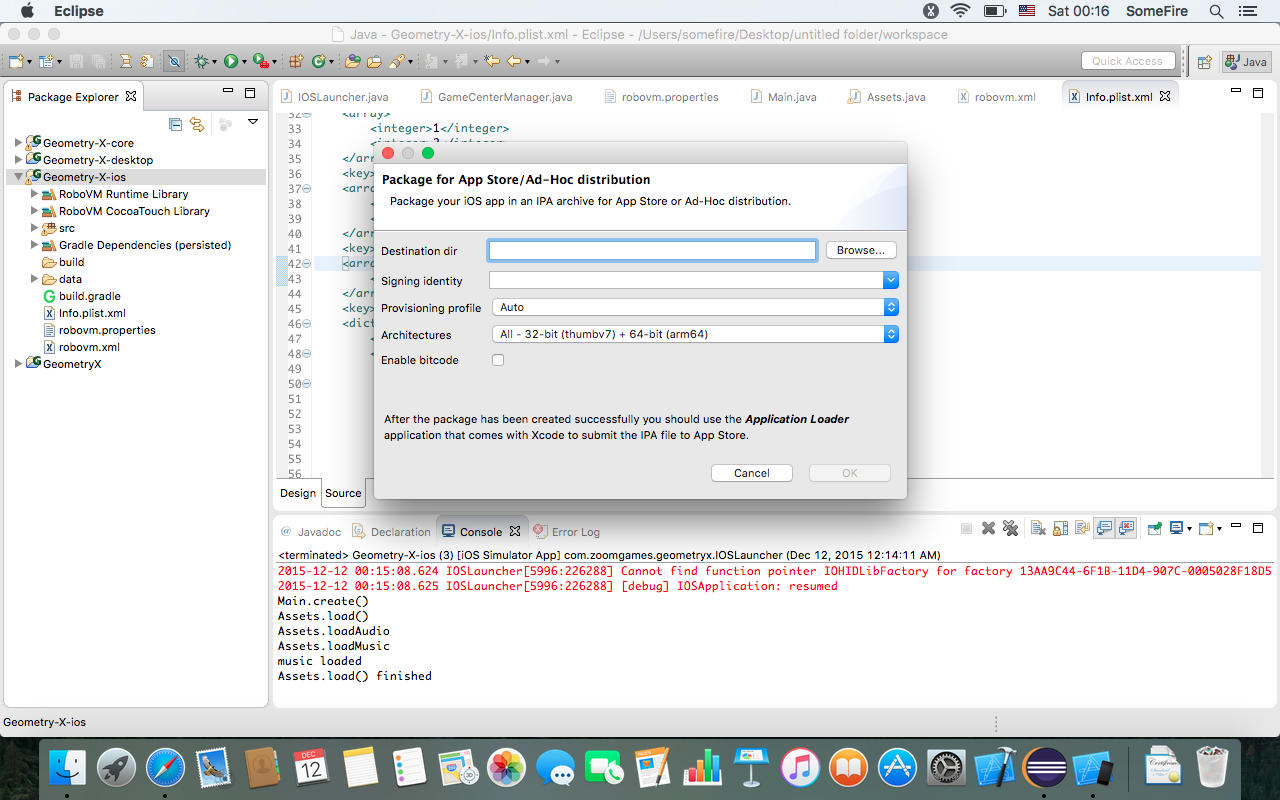Click Remove All Terminated Launches icon
This screenshot has height=800, width=1280.
[x=1010, y=528]
